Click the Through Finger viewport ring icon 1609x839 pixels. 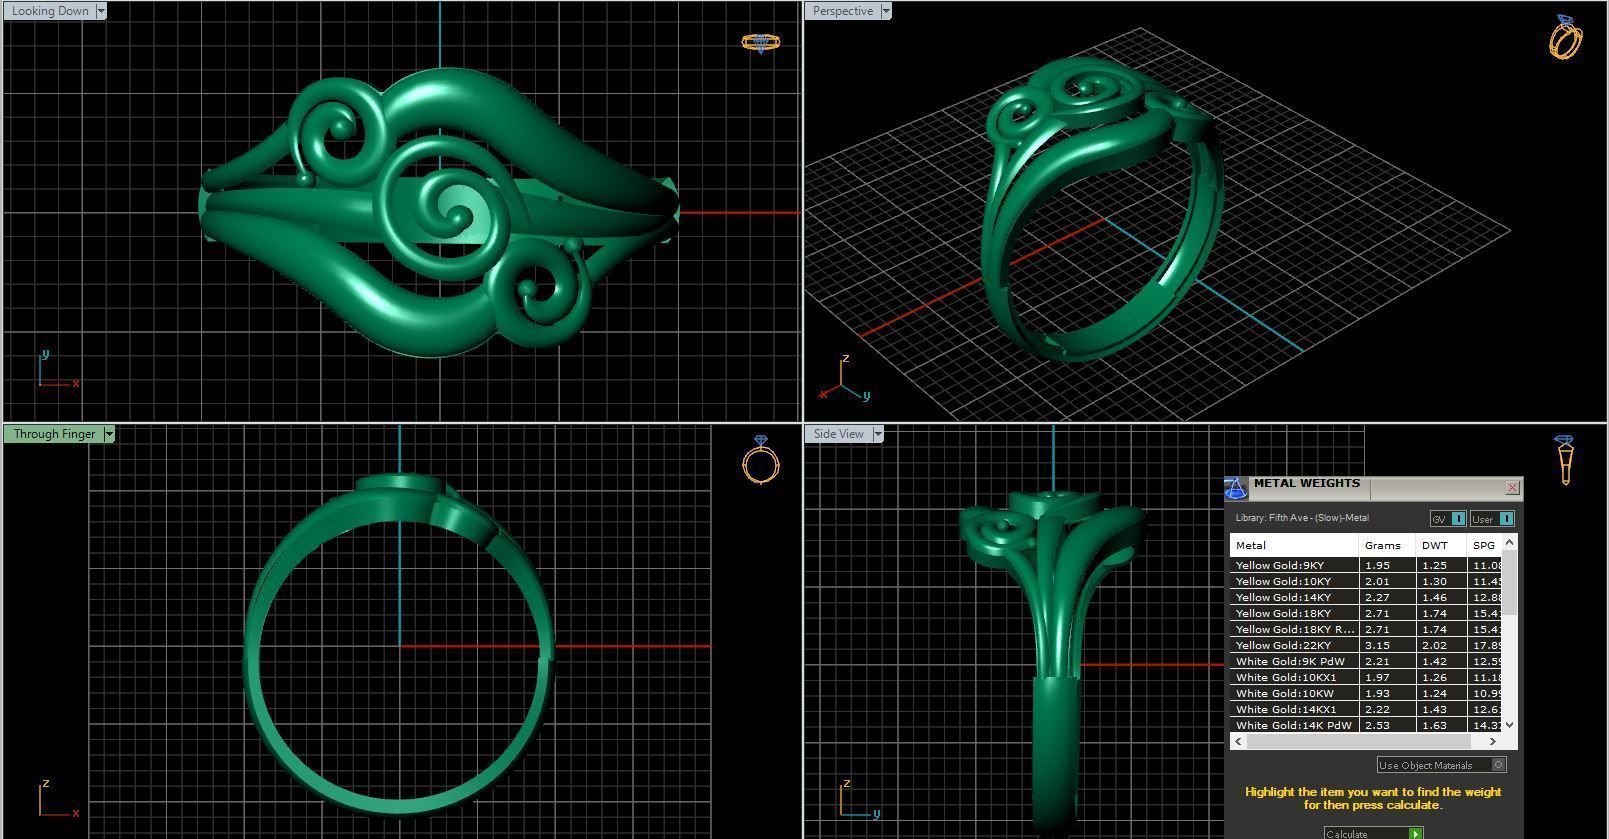pos(761,460)
